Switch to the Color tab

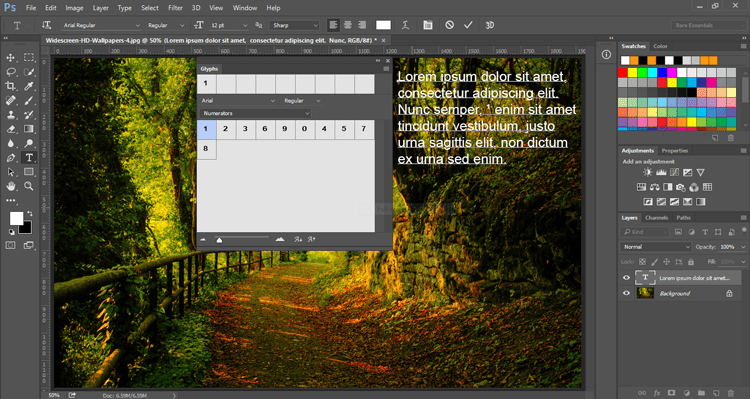coord(661,46)
